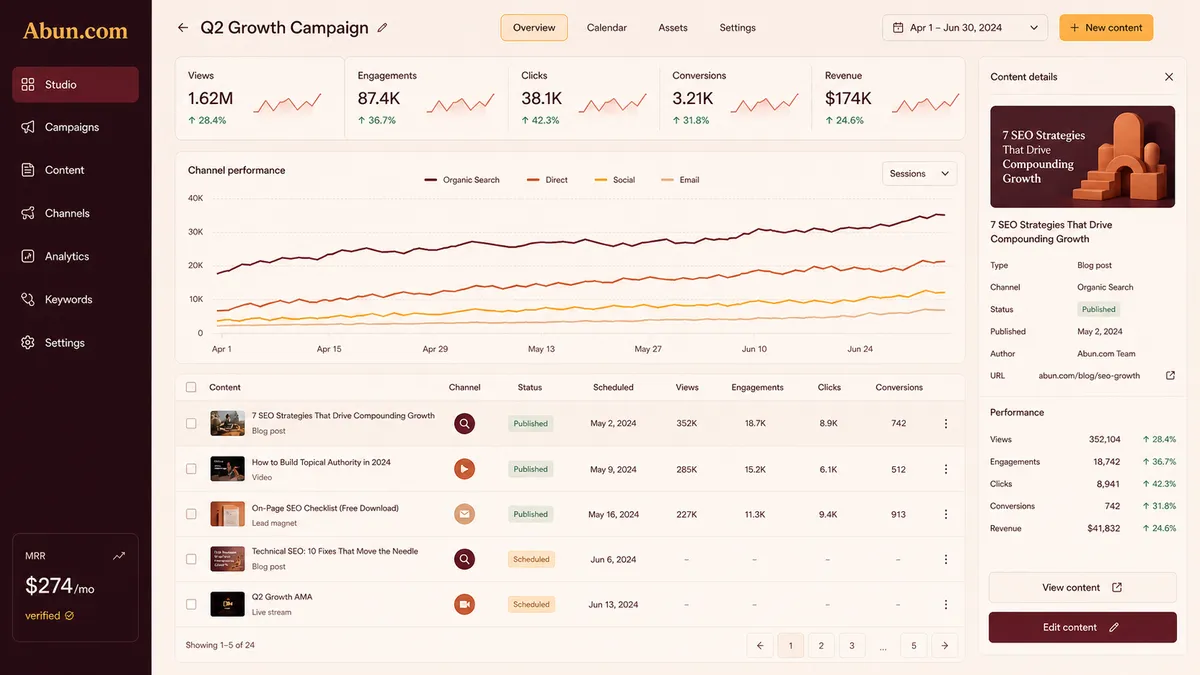The width and height of the screenshot is (1200, 675).
Task: Toggle the Direct legend series
Action: click(x=547, y=180)
